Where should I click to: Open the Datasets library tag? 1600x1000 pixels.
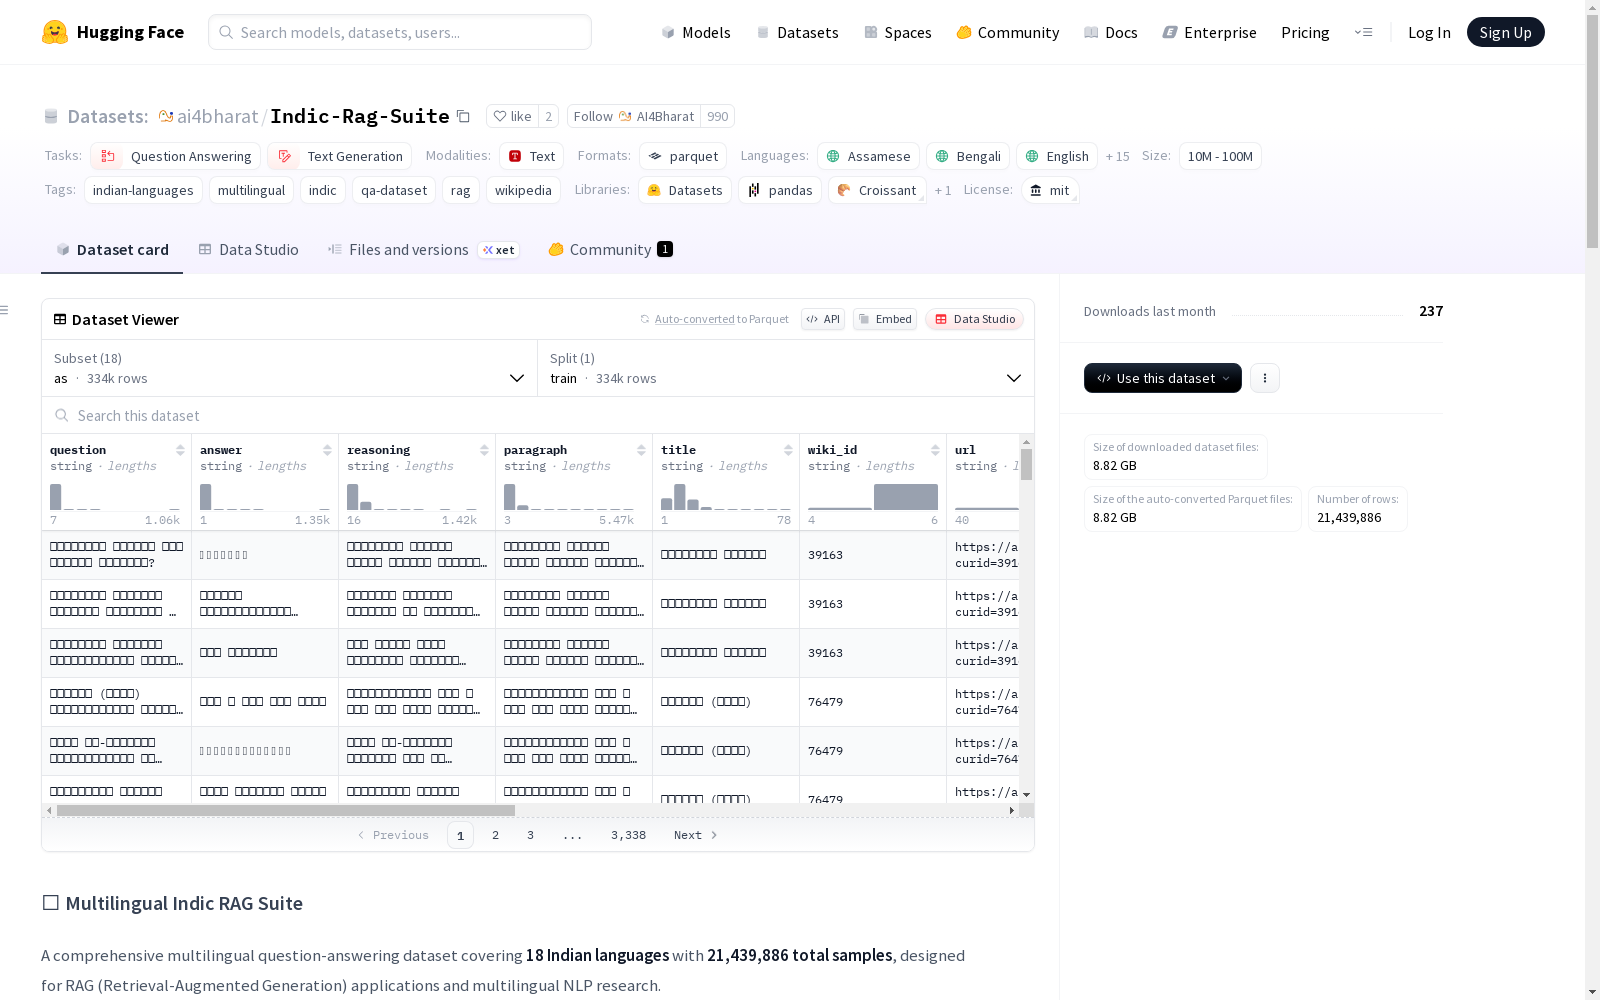point(685,190)
